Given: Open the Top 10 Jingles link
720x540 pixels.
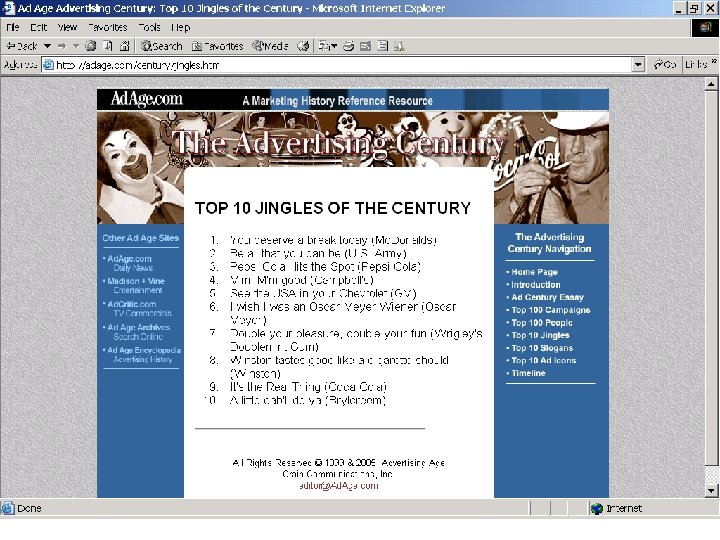Looking at the screenshot, I should (x=540, y=335).
